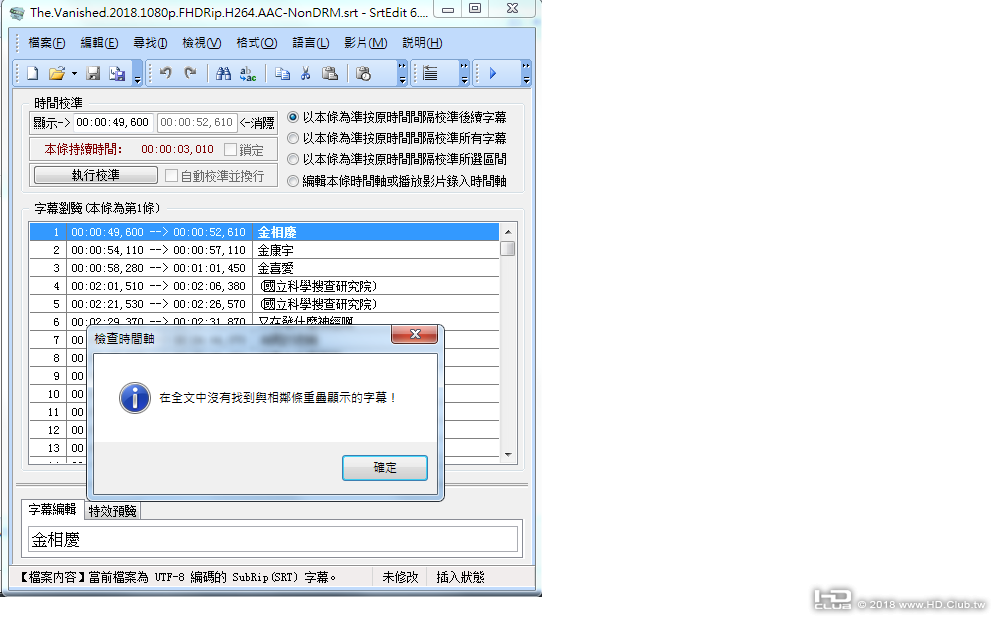Expand format toolbar overflow options
Viewport: 1008px width, 630px height.
464,73
